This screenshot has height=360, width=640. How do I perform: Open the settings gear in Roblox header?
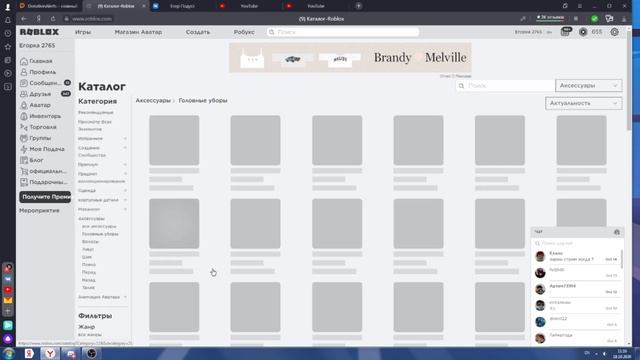(x=614, y=32)
